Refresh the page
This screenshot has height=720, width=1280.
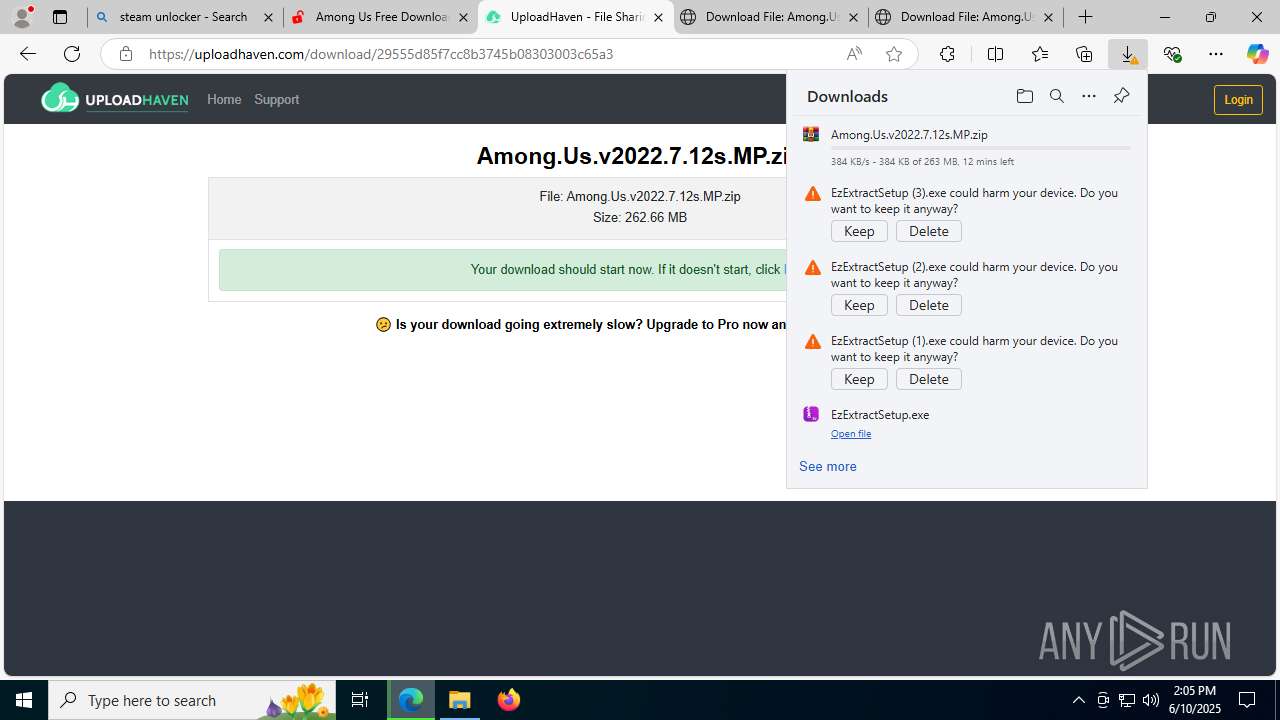72,54
